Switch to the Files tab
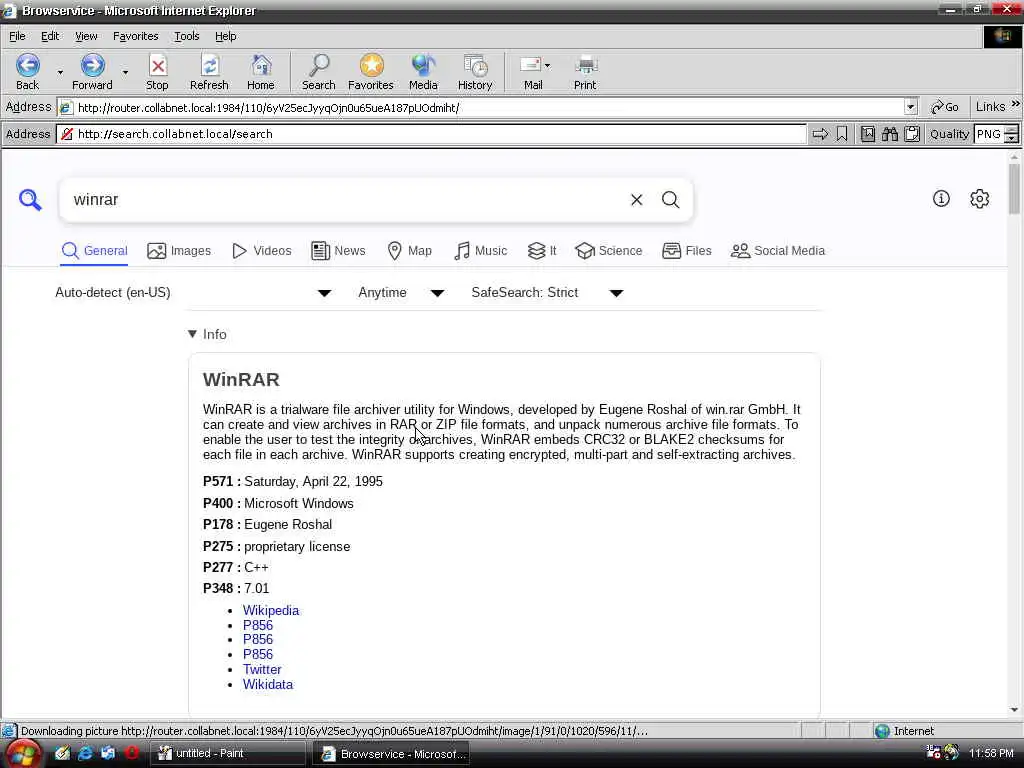The height and width of the screenshot is (768, 1024). (x=686, y=251)
